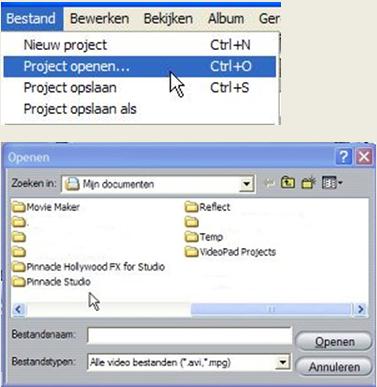Choose Project opslaan als menu entry

pyautogui.click(x=80, y=109)
